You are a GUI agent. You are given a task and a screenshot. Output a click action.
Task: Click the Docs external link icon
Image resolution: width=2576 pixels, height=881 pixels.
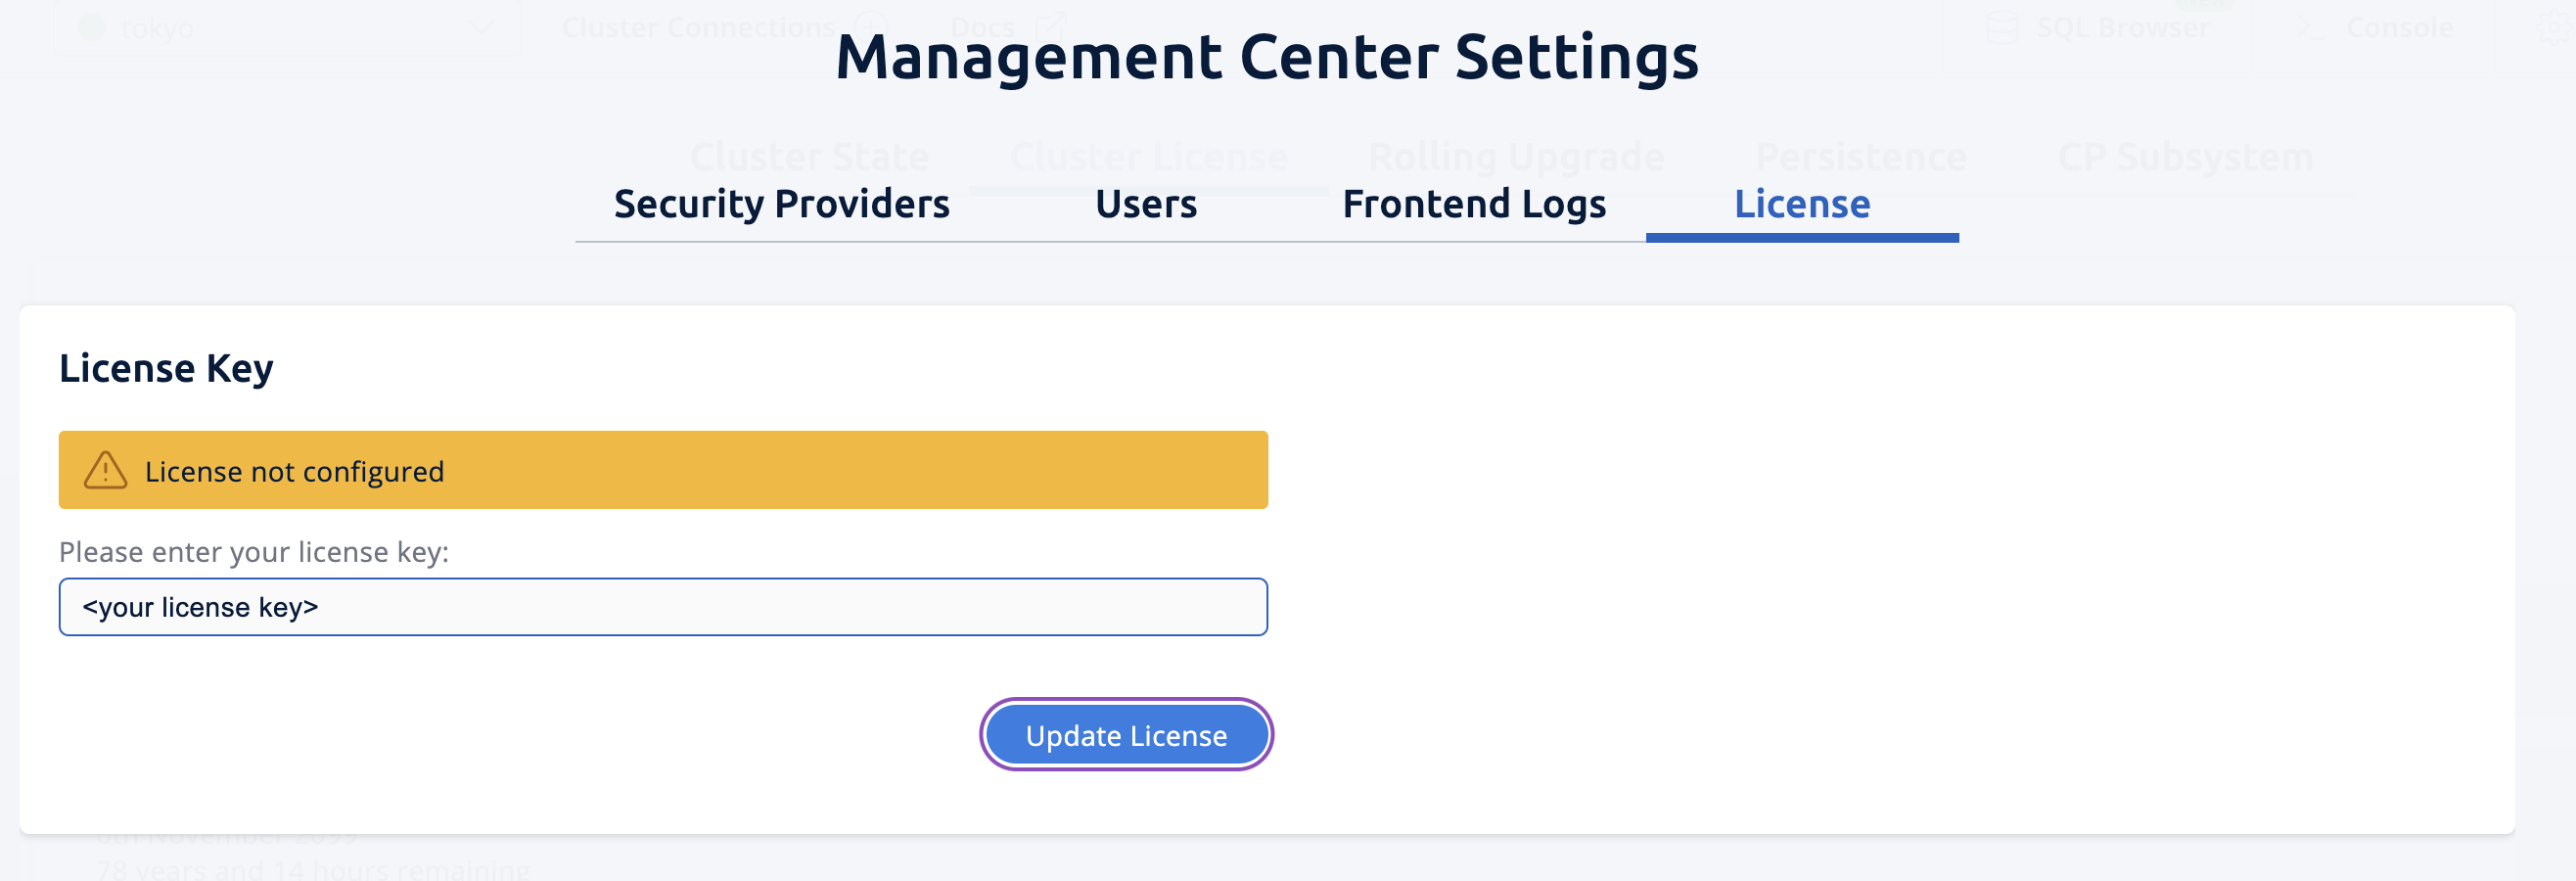[x=1051, y=27]
